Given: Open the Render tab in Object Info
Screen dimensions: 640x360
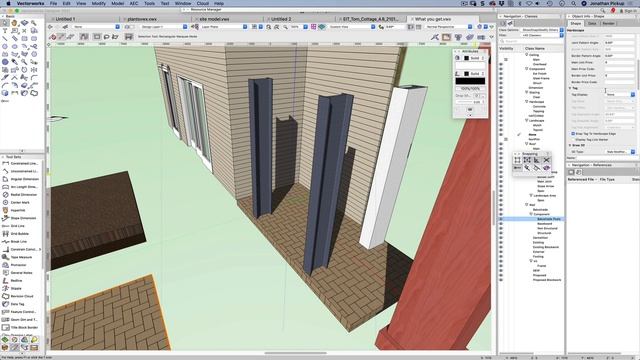Looking at the screenshot, I should click(x=608, y=24).
